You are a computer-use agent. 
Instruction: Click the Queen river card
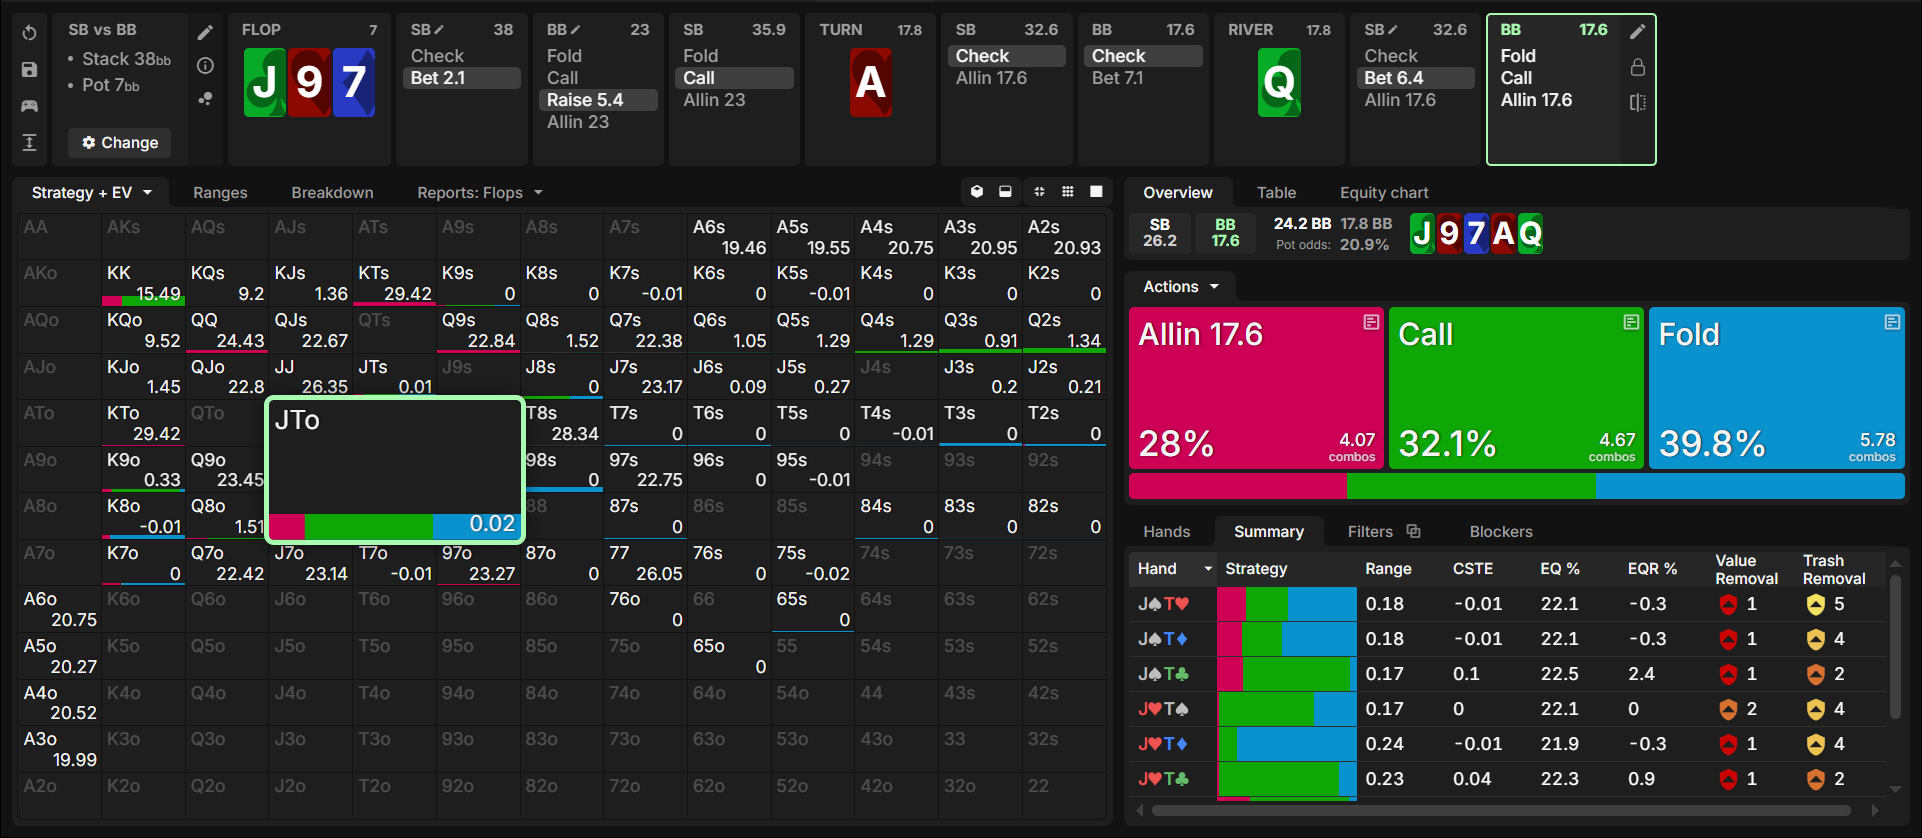pyautogui.click(x=1279, y=82)
